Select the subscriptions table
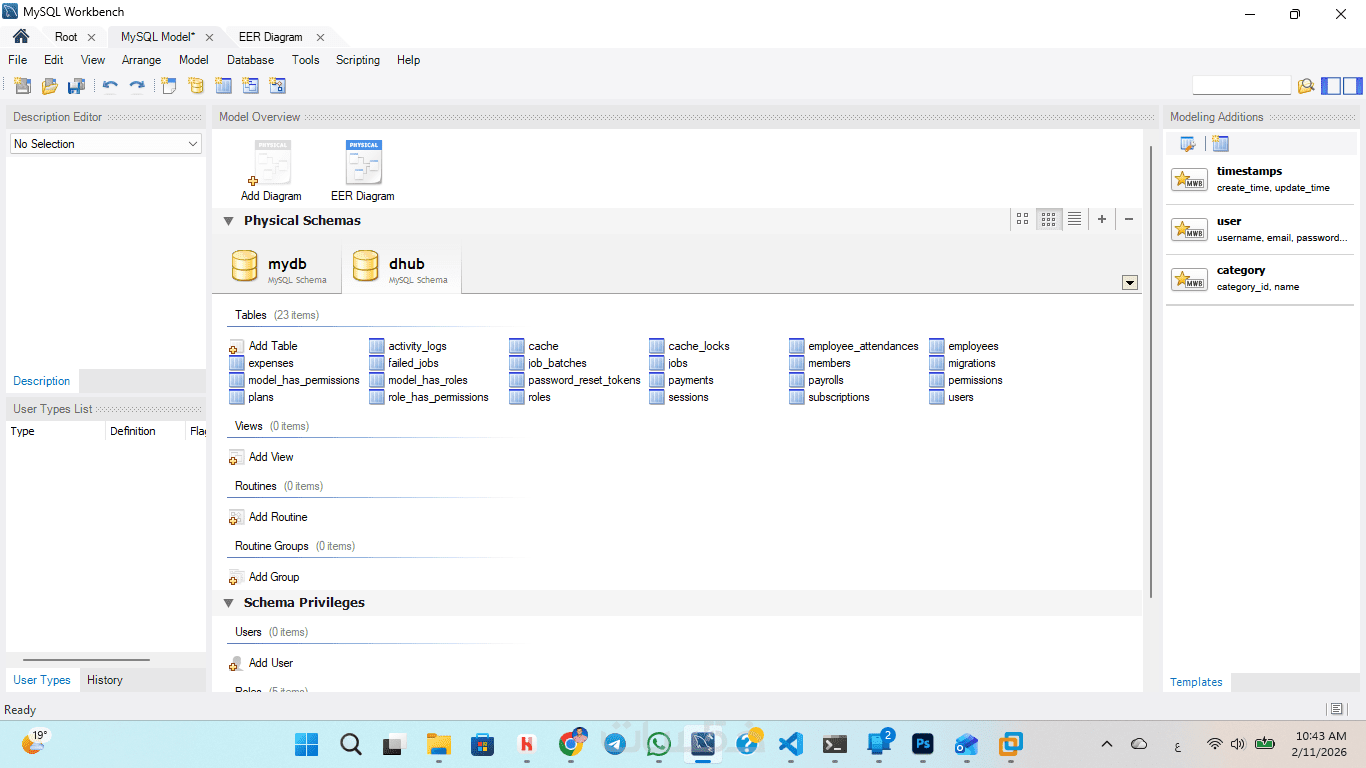Screen dimensions: 1366x768 coord(829,397)
